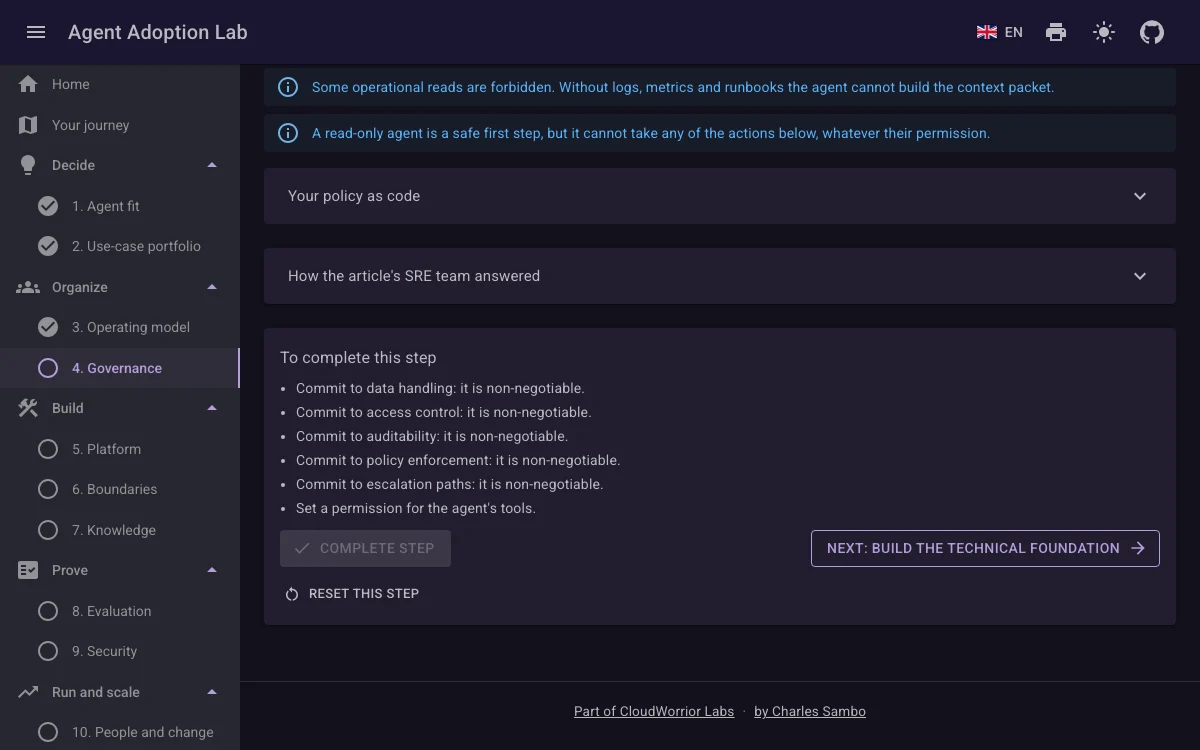Click the circle icon beside Evaluation
The height and width of the screenshot is (750, 1200).
click(48, 611)
